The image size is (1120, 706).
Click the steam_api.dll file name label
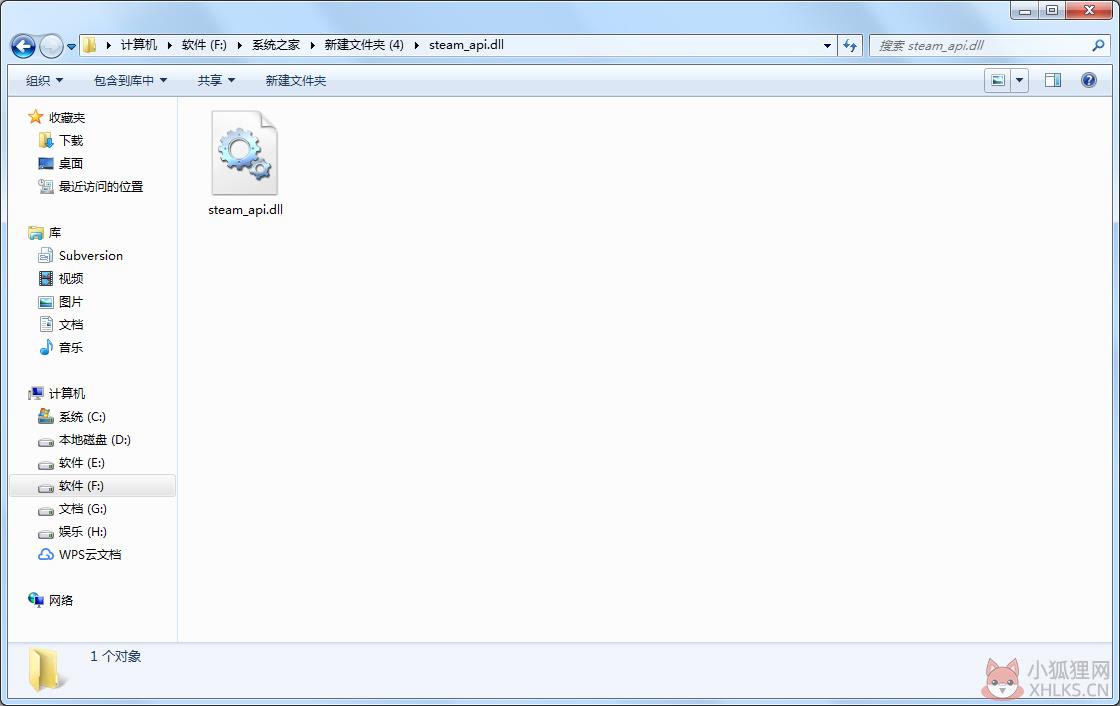click(246, 210)
